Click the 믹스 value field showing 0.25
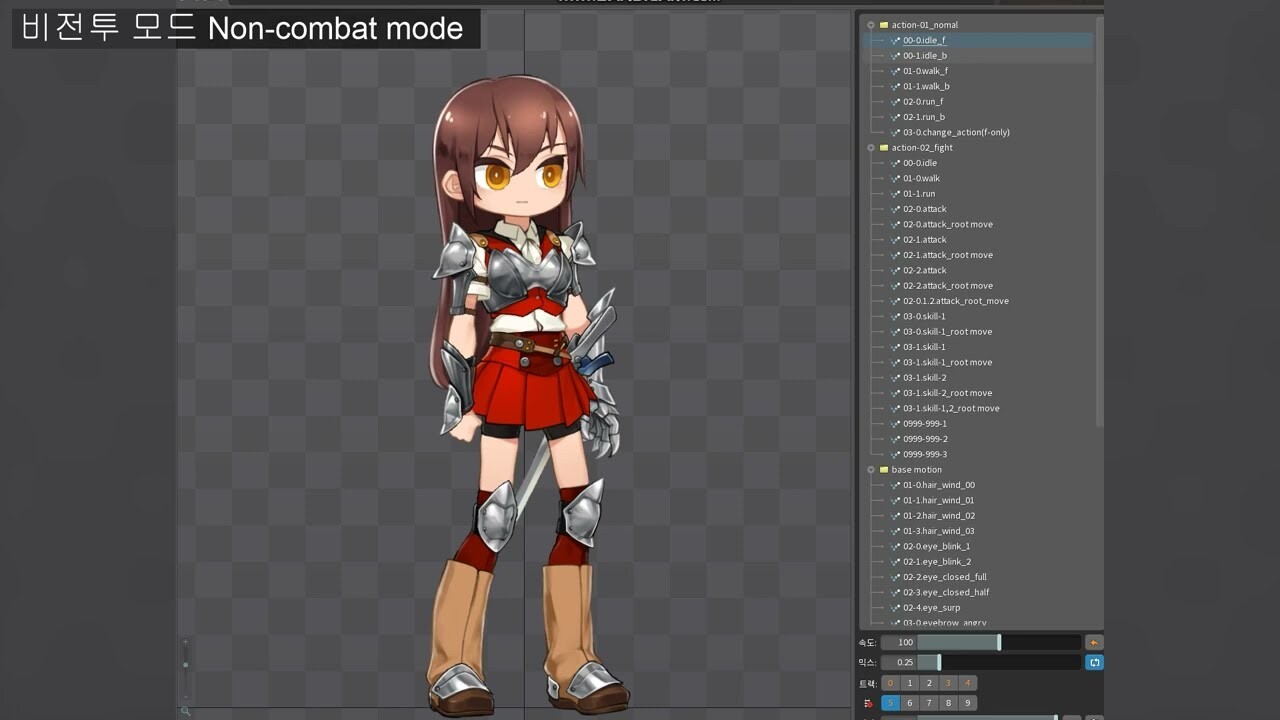 pos(905,662)
